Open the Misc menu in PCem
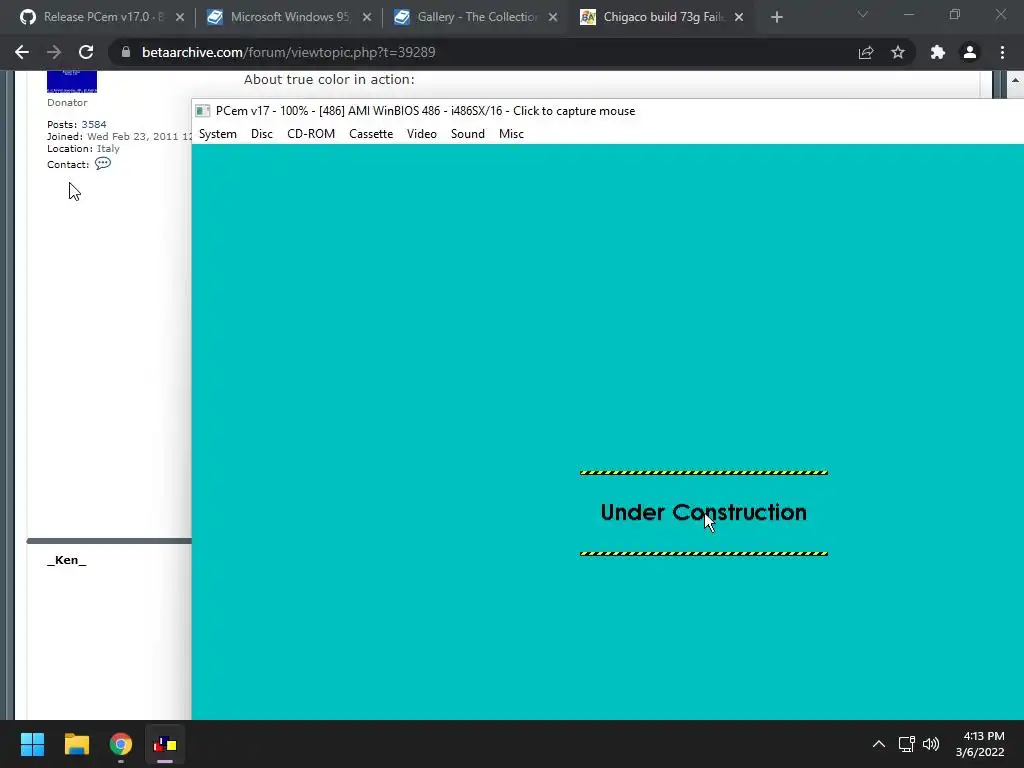 point(511,134)
